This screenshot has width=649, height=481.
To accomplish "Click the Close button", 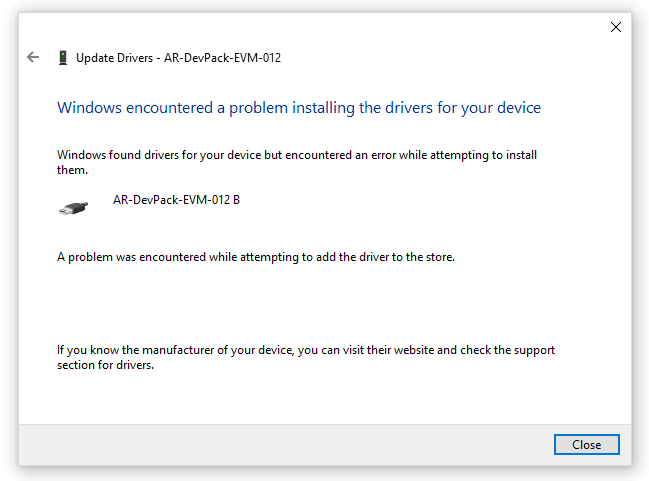I will (x=587, y=445).
